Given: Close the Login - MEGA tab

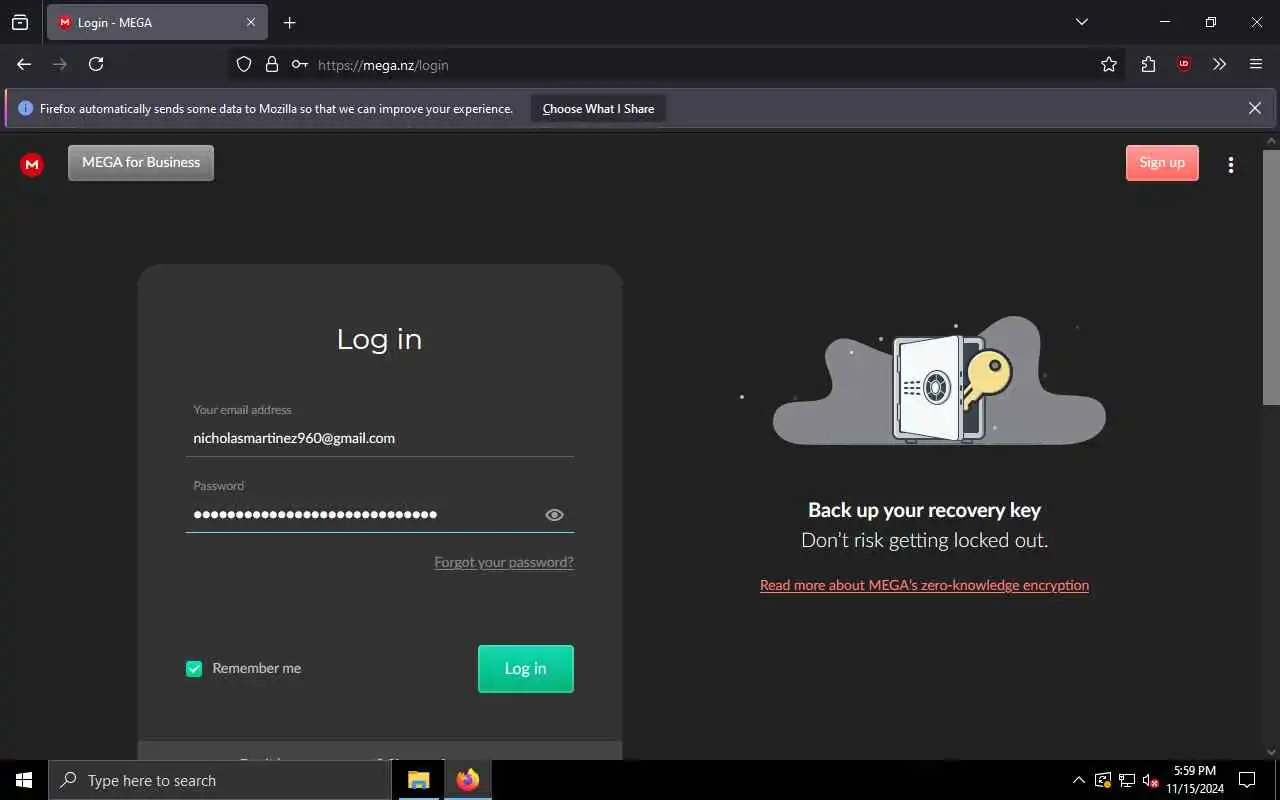Looking at the screenshot, I should click(x=251, y=22).
